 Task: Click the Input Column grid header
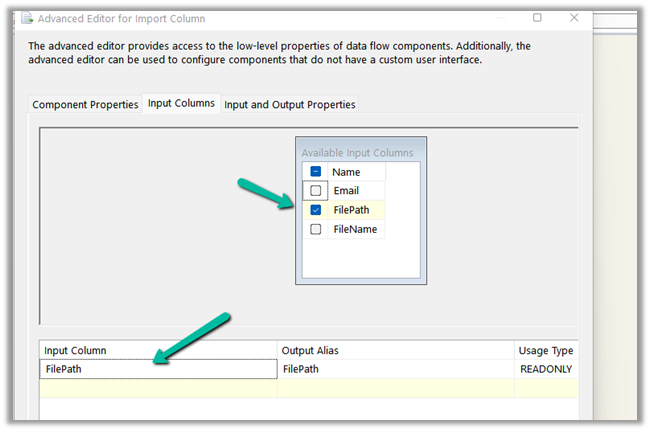(76, 350)
